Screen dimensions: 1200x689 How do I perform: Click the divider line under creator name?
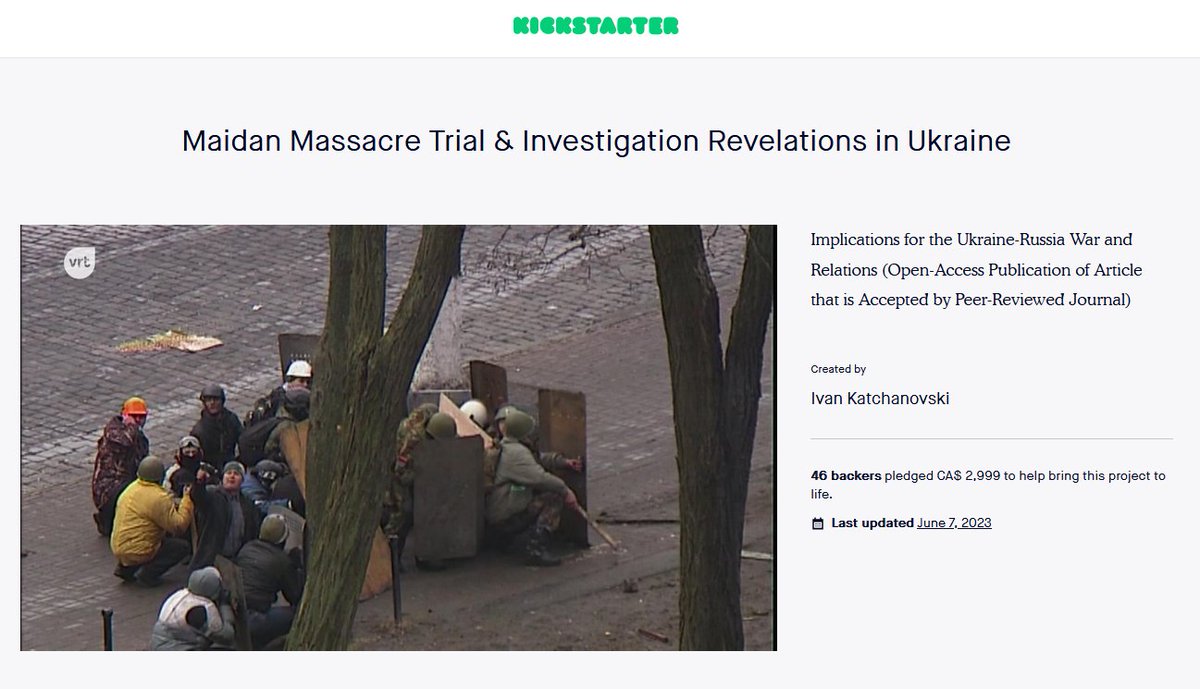[x=991, y=439]
